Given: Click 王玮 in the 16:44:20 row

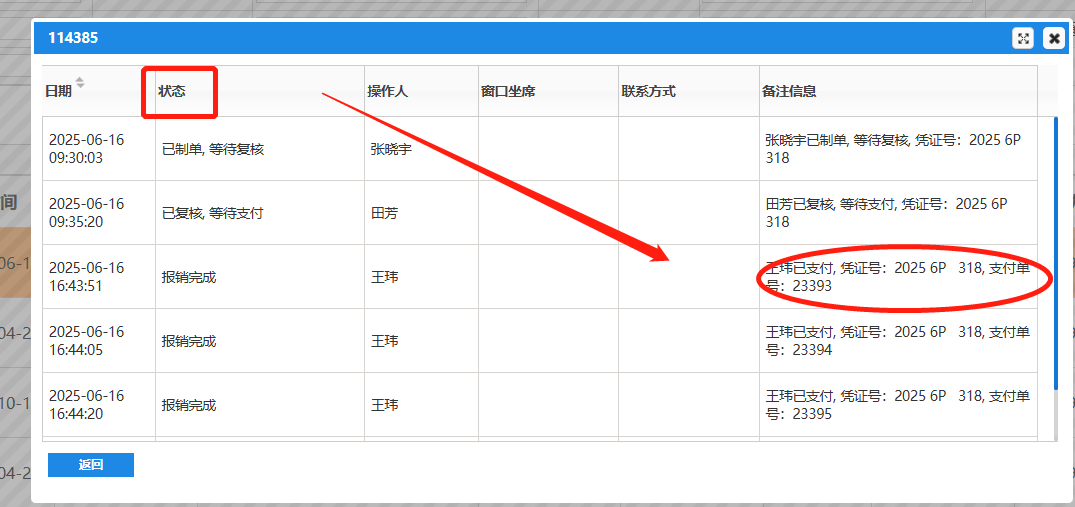Looking at the screenshot, I should point(384,406).
